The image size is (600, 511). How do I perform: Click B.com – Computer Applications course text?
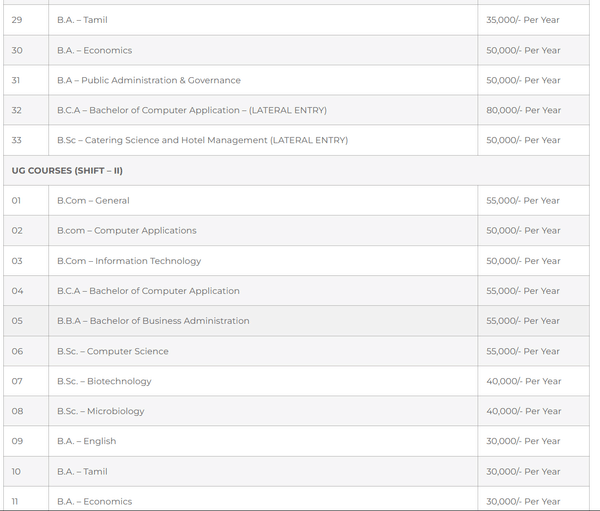127,230
